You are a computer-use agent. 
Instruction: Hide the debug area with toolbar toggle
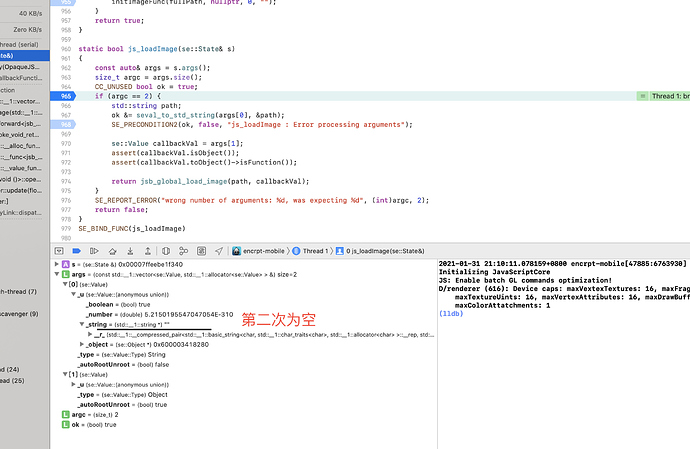59,251
